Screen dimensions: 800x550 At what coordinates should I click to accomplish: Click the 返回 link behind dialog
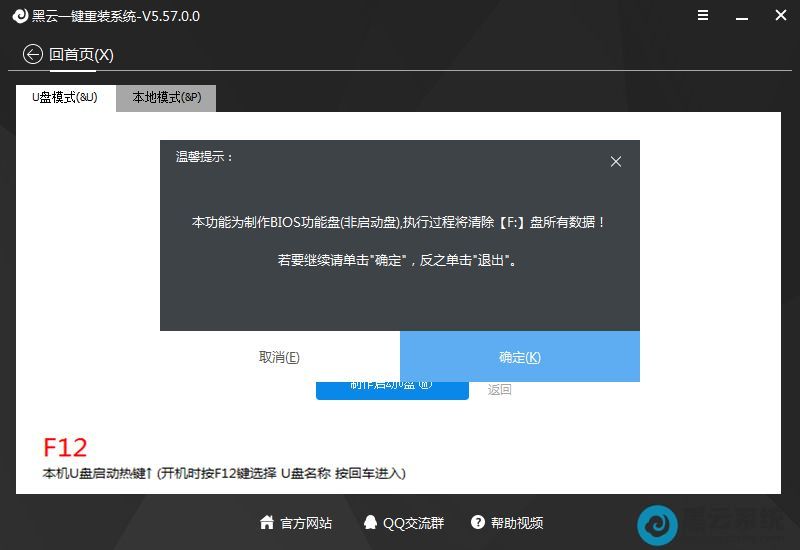coord(500,390)
